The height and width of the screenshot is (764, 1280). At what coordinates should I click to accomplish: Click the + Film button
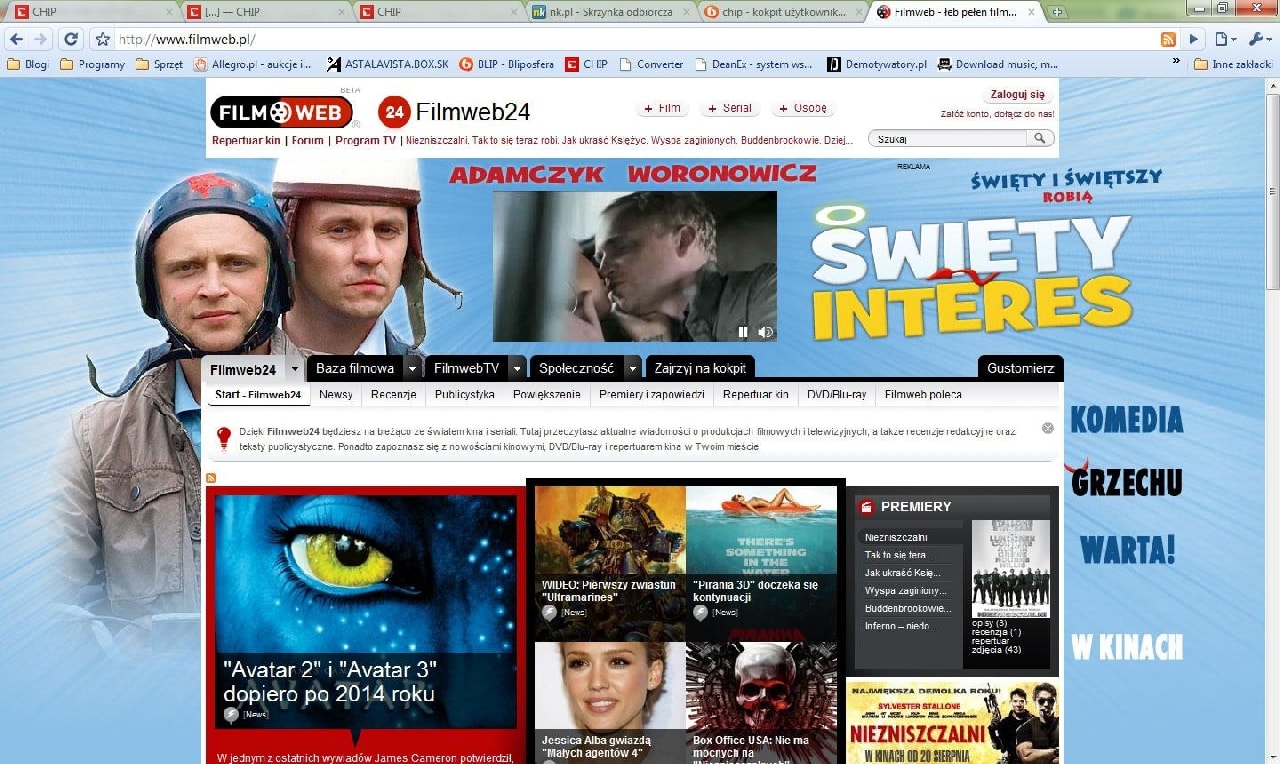(x=662, y=108)
